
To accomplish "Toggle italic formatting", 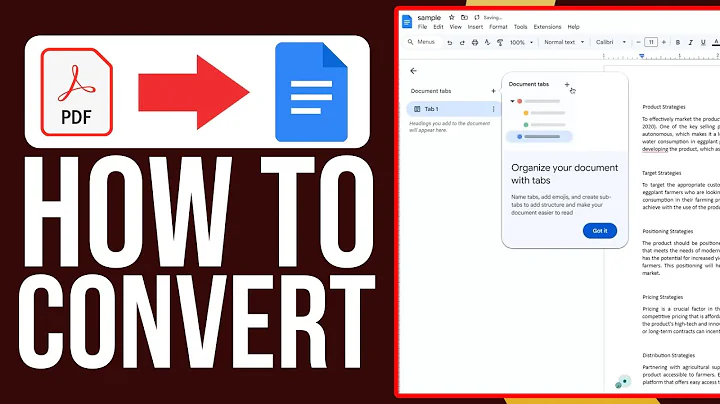I will click(x=690, y=42).
